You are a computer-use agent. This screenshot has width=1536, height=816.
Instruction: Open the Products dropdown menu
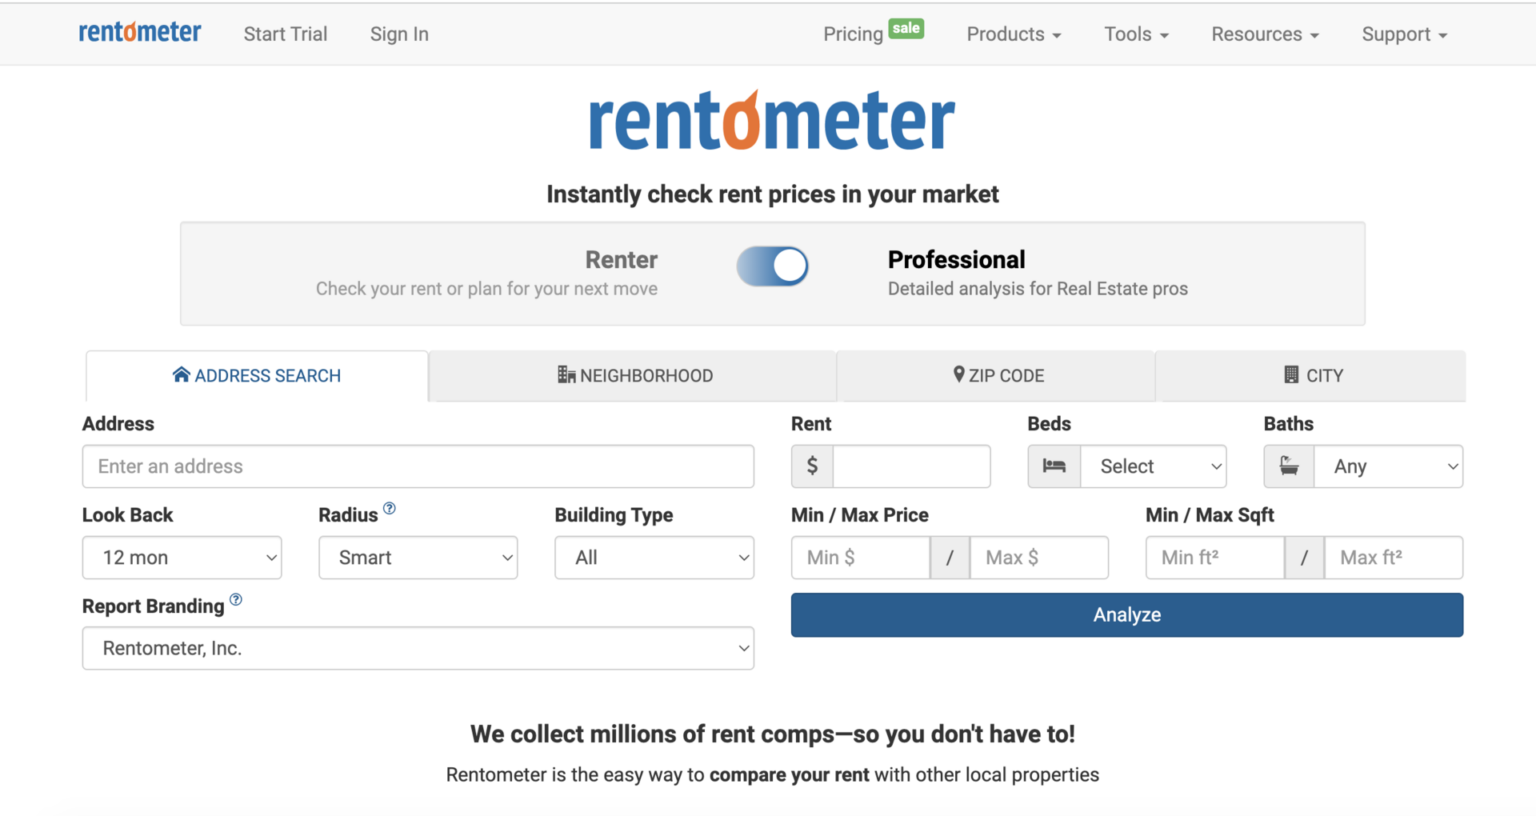(x=1013, y=33)
